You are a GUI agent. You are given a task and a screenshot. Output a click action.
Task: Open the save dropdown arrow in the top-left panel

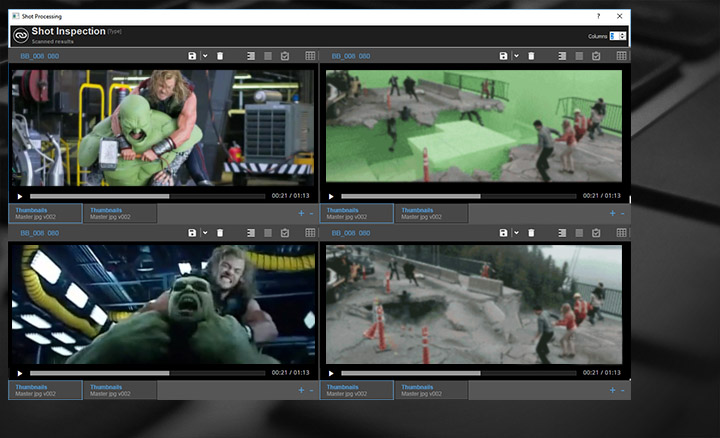[205, 56]
